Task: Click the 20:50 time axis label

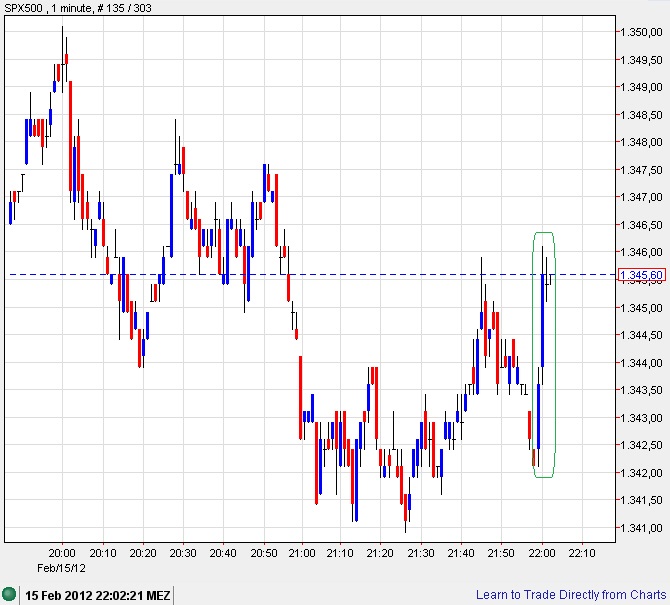Action: click(264, 553)
